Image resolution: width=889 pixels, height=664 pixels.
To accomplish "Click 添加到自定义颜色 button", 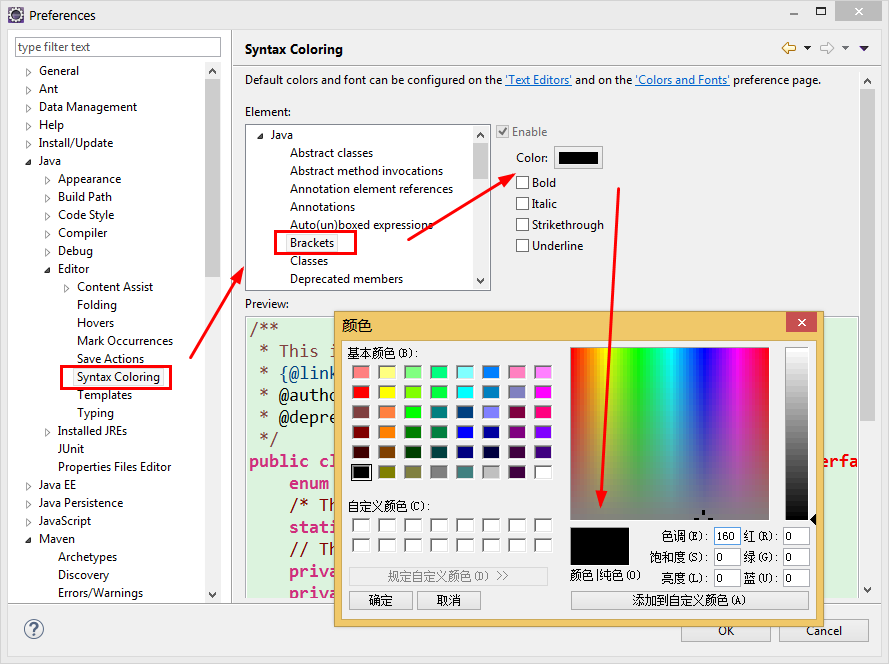I will point(689,600).
